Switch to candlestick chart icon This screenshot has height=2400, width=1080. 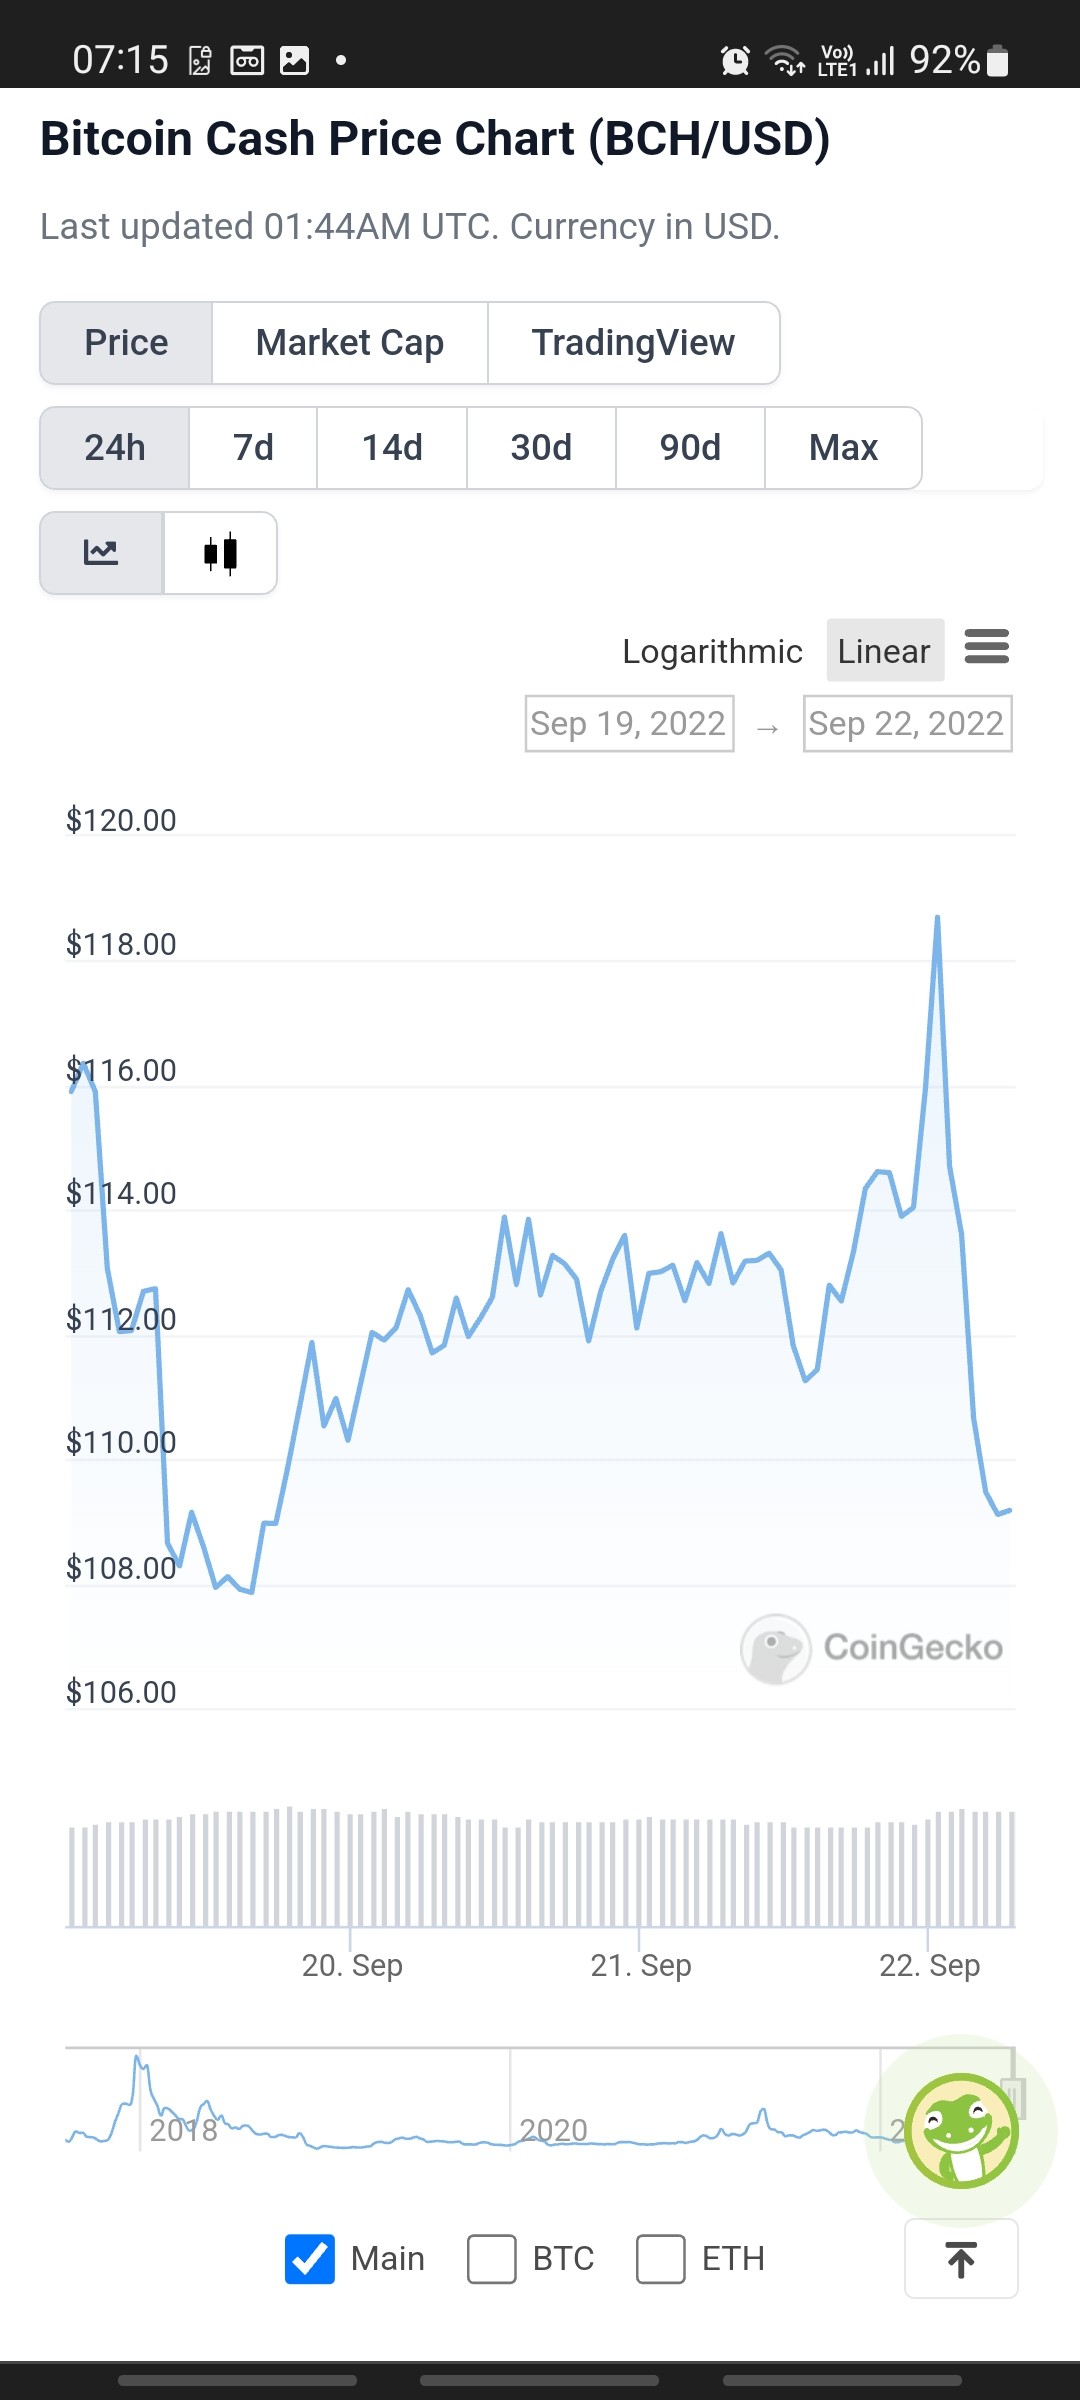coord(220,553)
